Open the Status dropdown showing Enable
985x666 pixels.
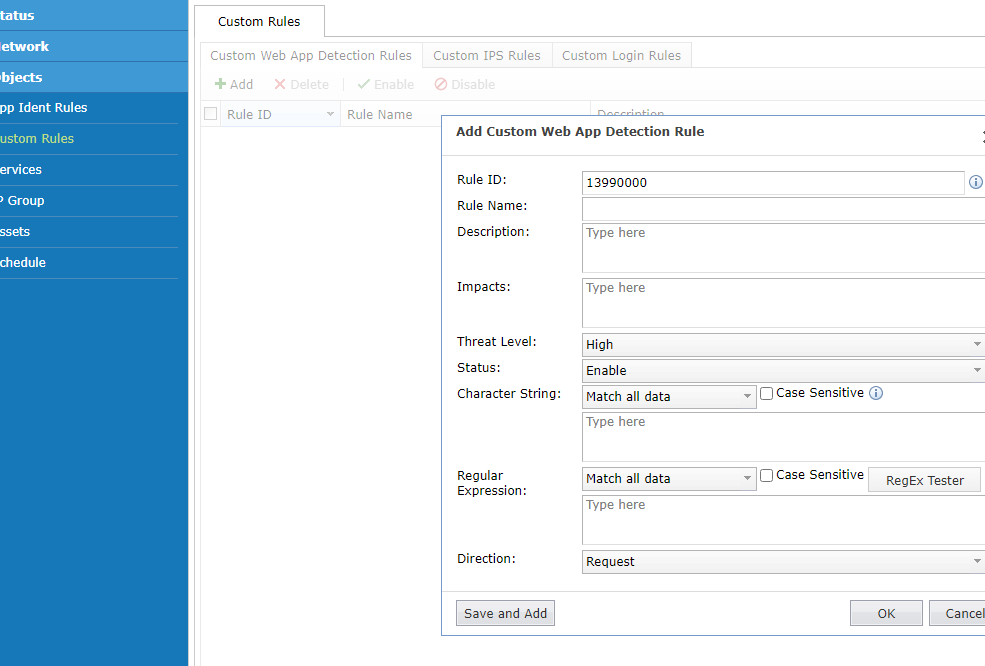pyautogui.click(x=783, y=370)
